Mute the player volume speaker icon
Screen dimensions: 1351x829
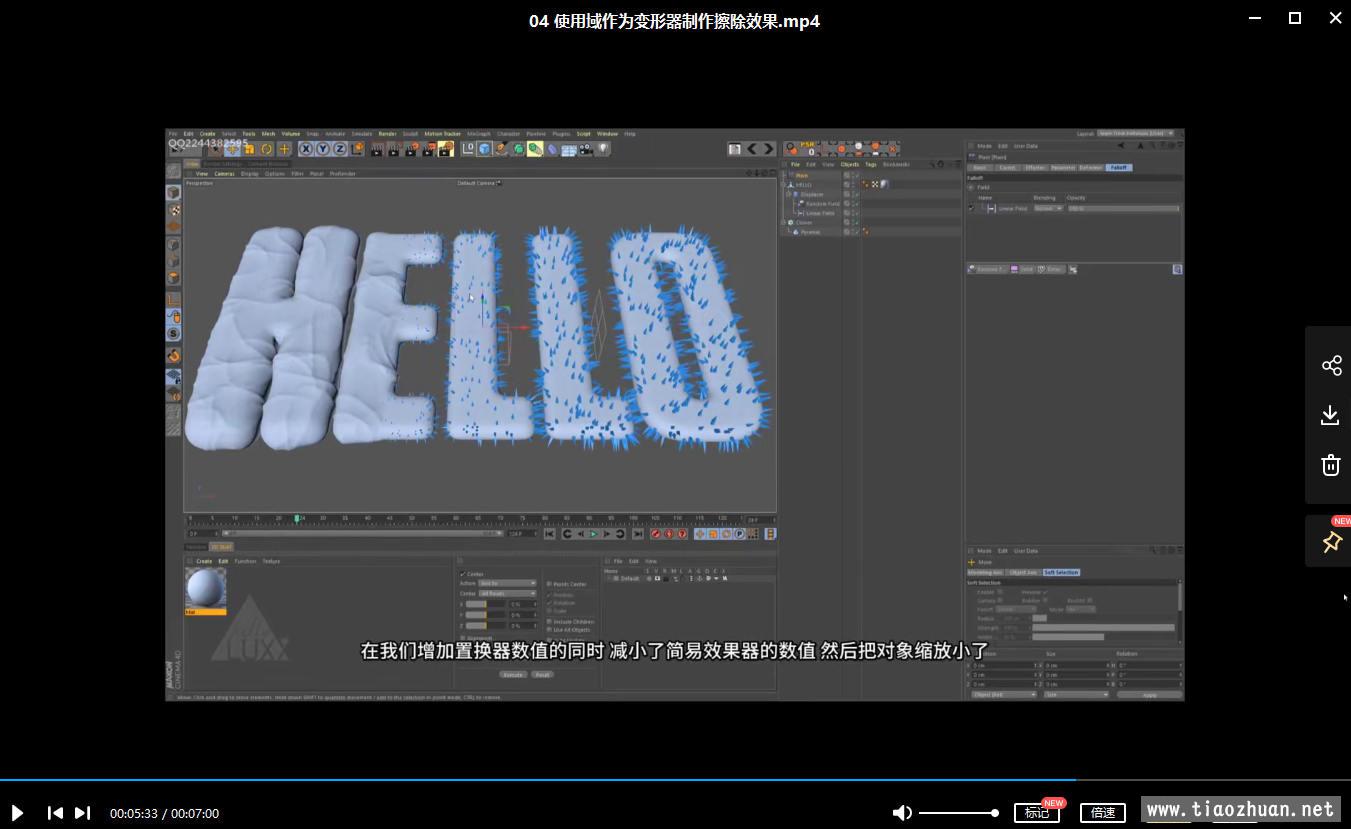[x=902, y=813]
